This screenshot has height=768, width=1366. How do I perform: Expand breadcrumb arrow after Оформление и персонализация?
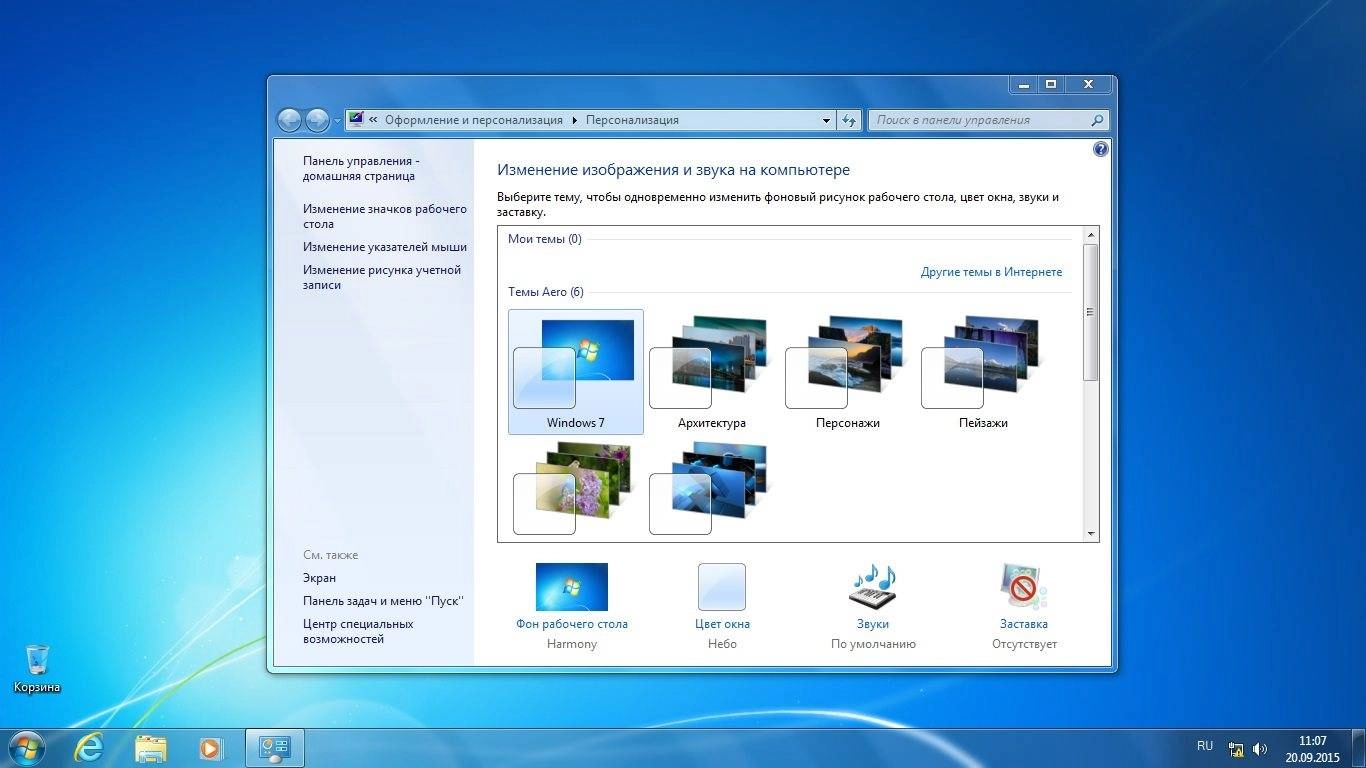[575, 120]
